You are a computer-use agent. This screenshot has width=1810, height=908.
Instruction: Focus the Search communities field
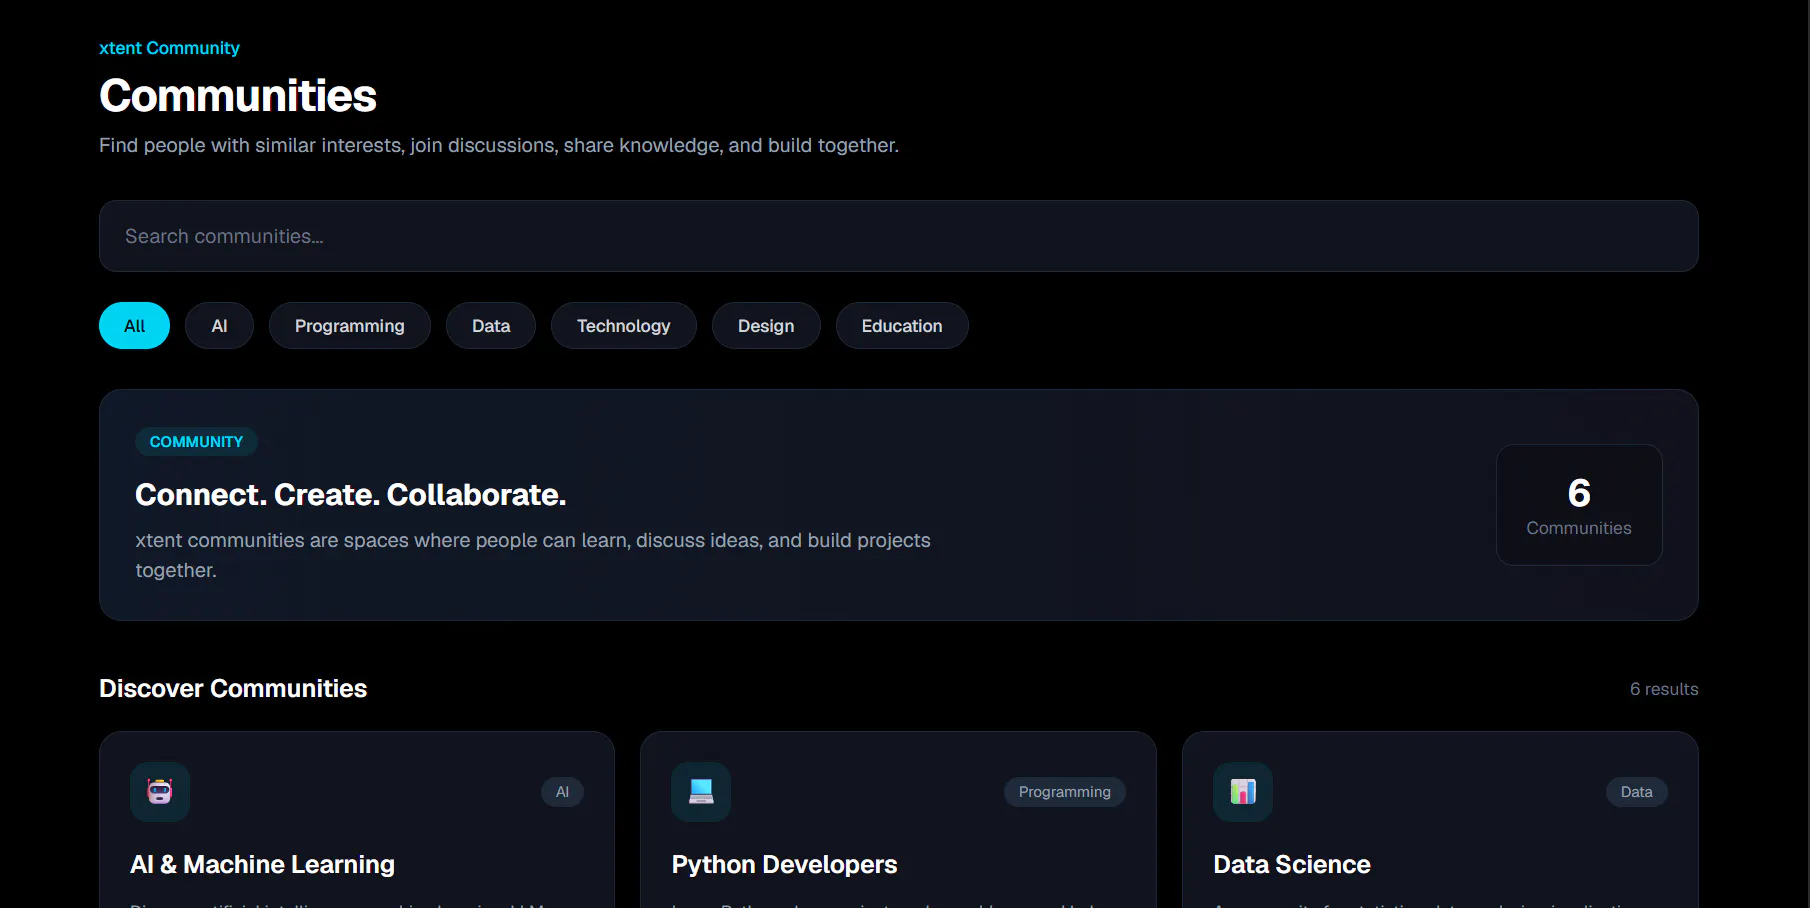[x=899, y=236]
